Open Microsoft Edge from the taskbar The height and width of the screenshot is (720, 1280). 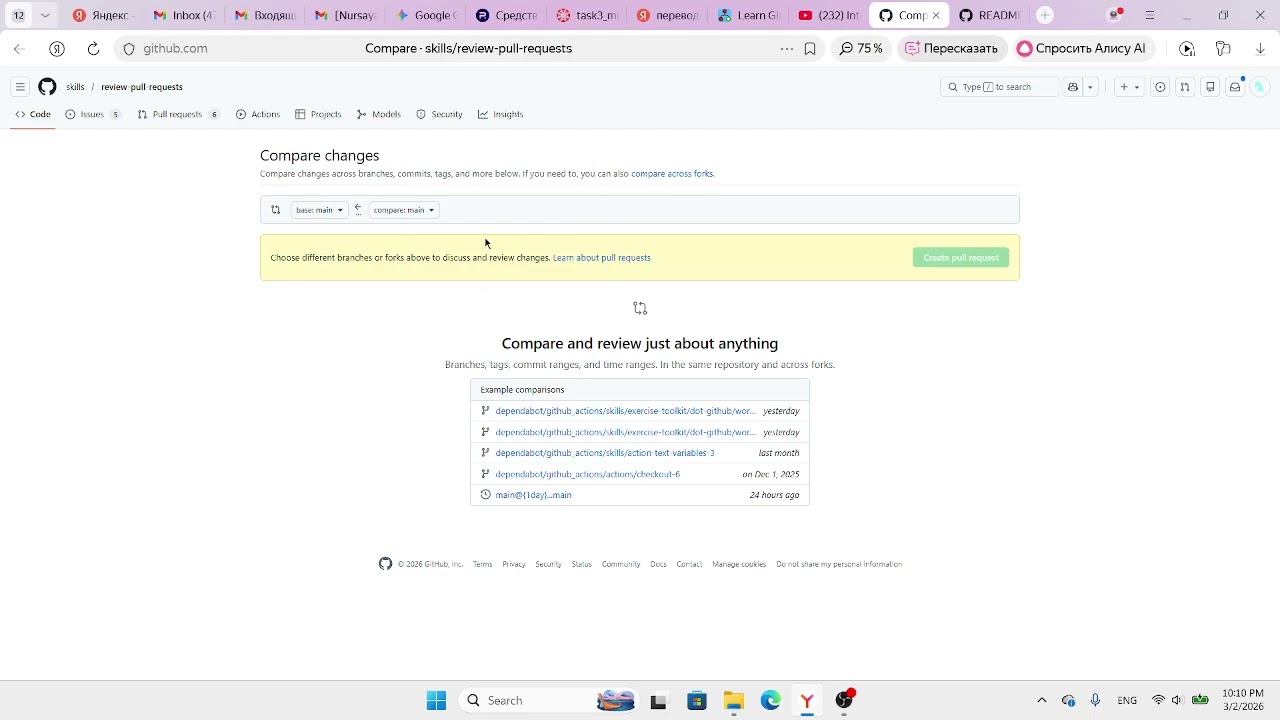pyautogui.click(x=770, y=700)
